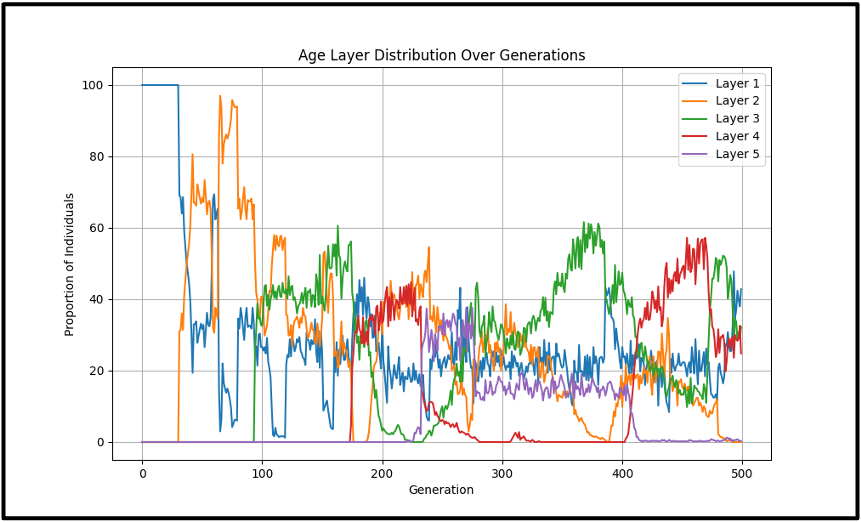
Task: Click the y-axis tick label 20
Action: point(97,371)
